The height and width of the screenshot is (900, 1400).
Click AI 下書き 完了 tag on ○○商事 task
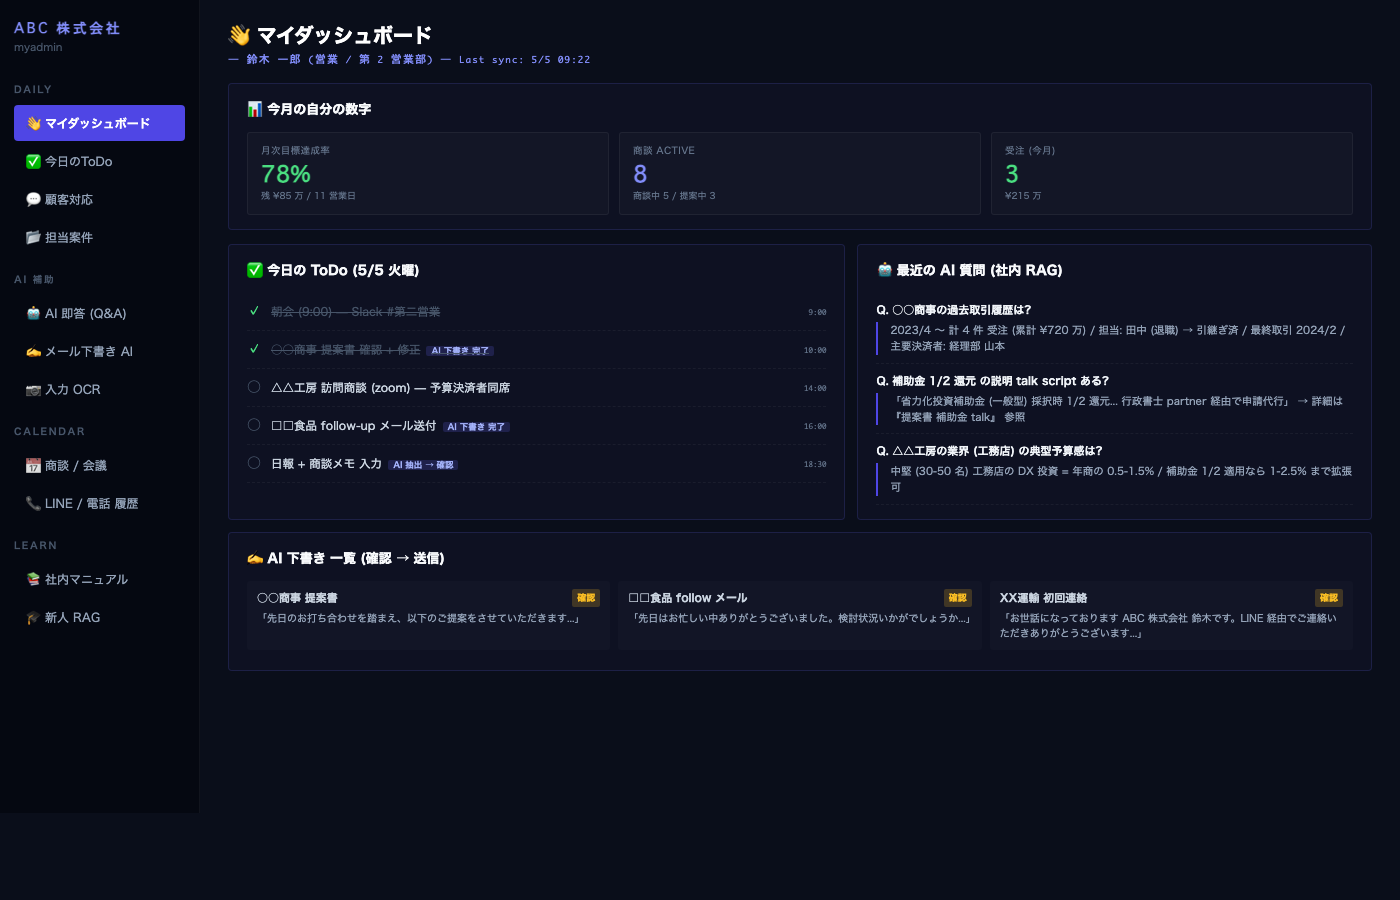pos(460,351)
